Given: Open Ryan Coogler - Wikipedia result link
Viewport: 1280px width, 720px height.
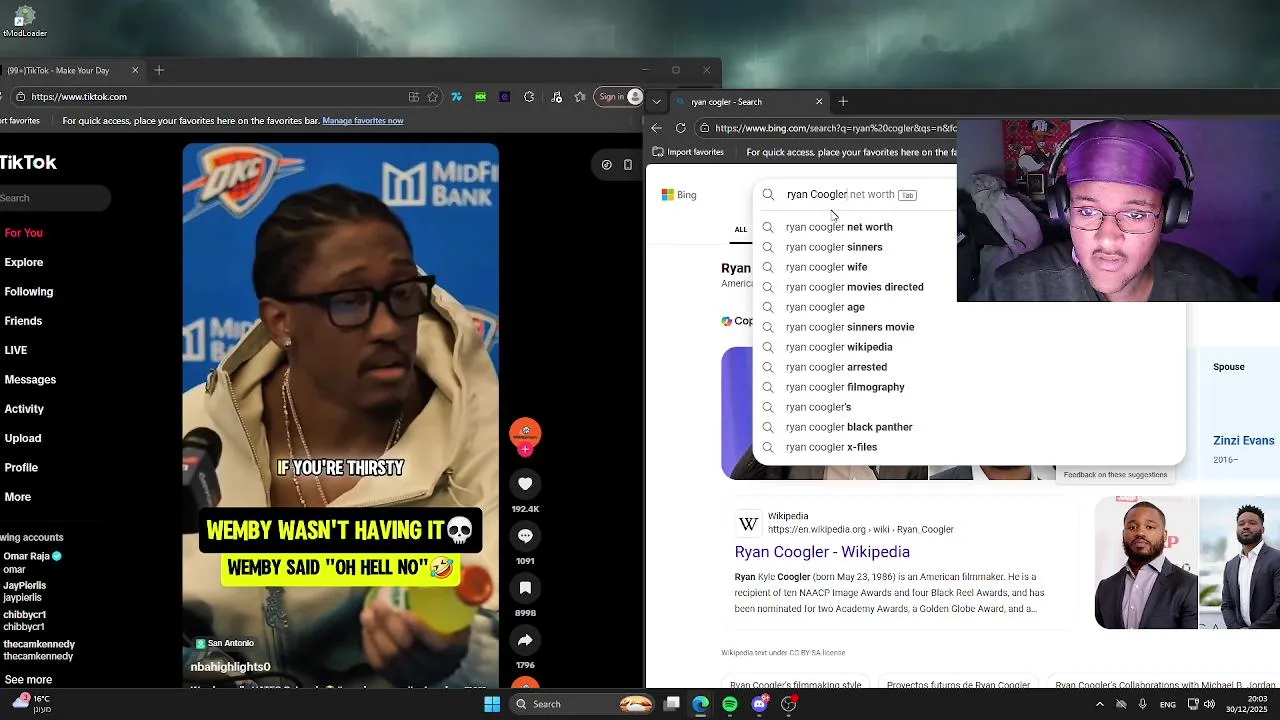Looking at the screenshot, I should click(x=822, y=552).
